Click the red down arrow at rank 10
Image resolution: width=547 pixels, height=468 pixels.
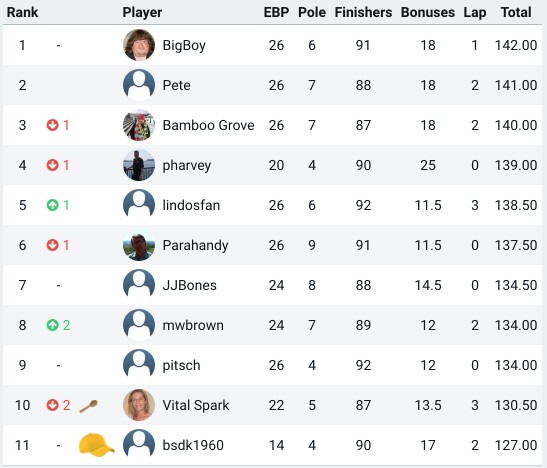tap(52, 405)
